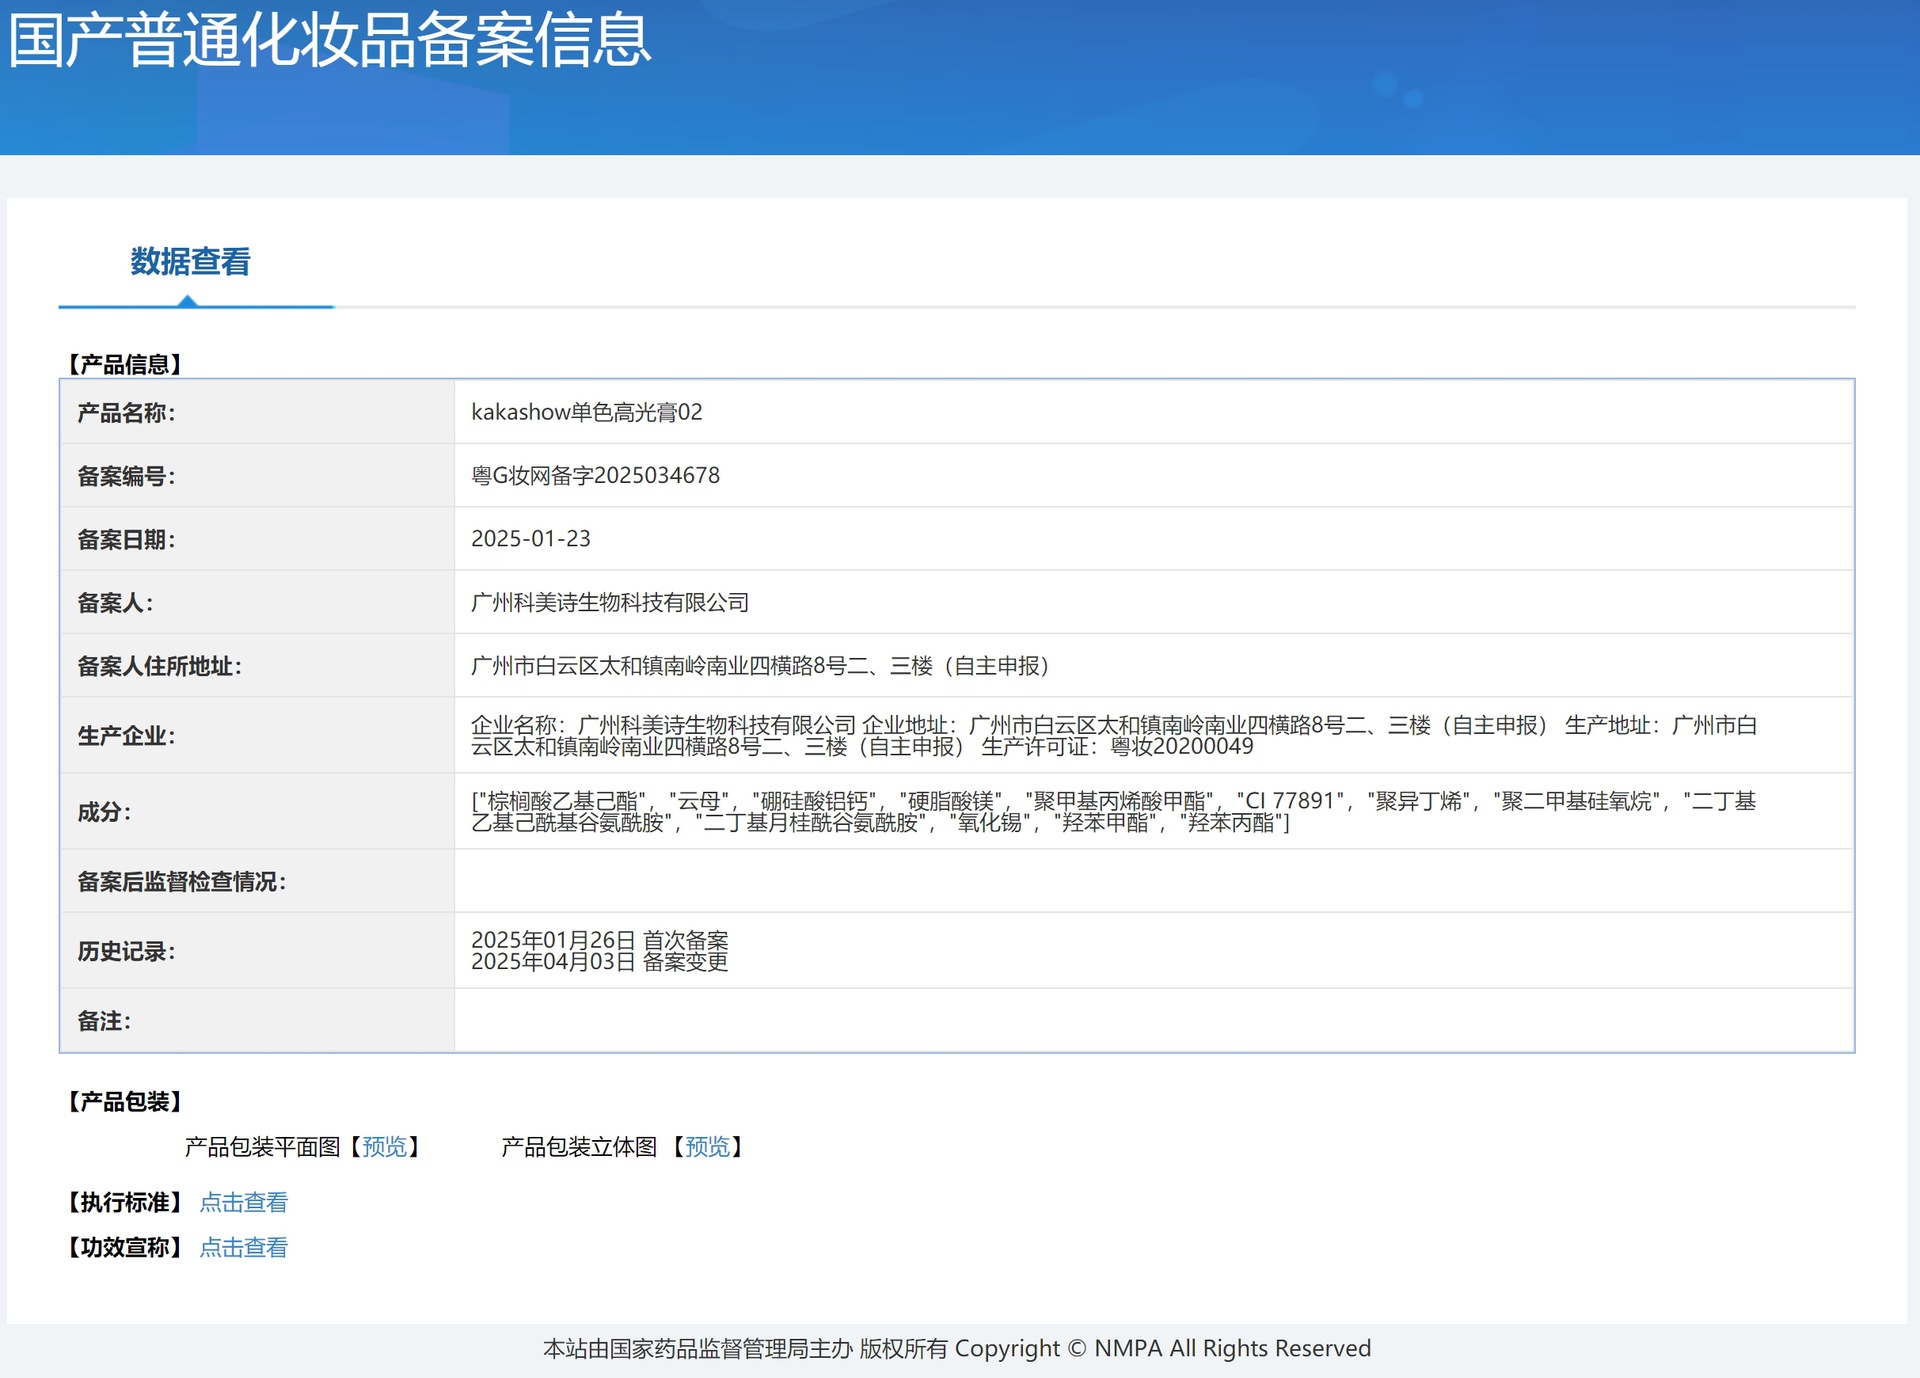Click 备案人 company name 广州科美诗生物科技有限公司
1920x1378 pixels.
pyautogui.click(x=609, y=602)
